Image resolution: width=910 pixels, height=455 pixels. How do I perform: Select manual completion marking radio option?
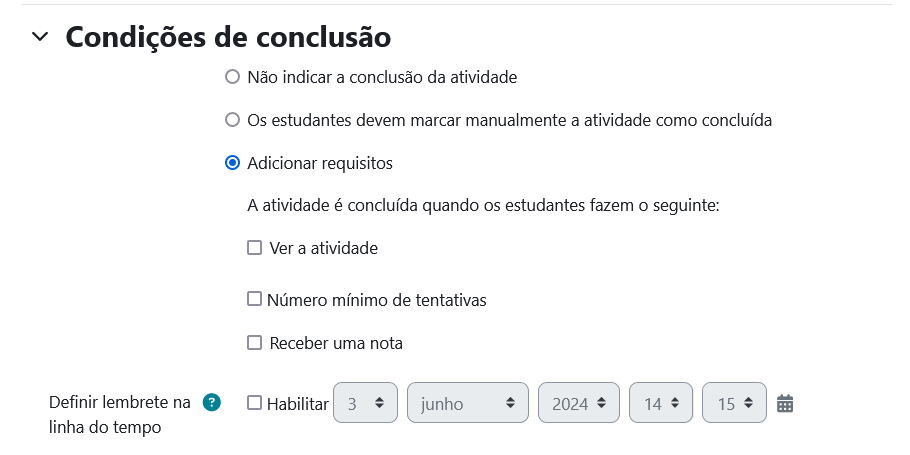233,120
